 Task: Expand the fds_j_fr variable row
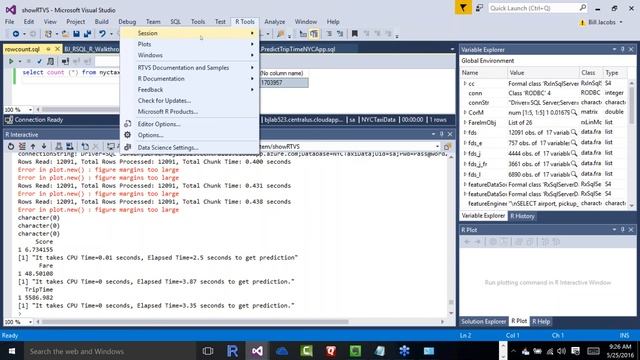click(465, 164)
